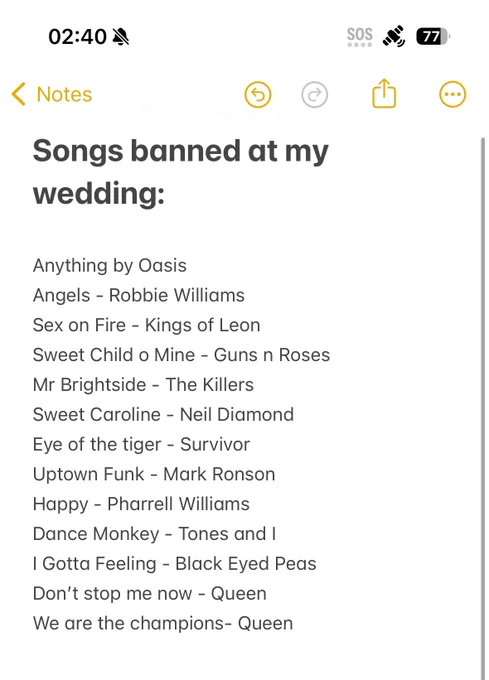489x680 pixels.
Task: Click the note's vertical scrollbar
Action: click(x=482, y=408)
